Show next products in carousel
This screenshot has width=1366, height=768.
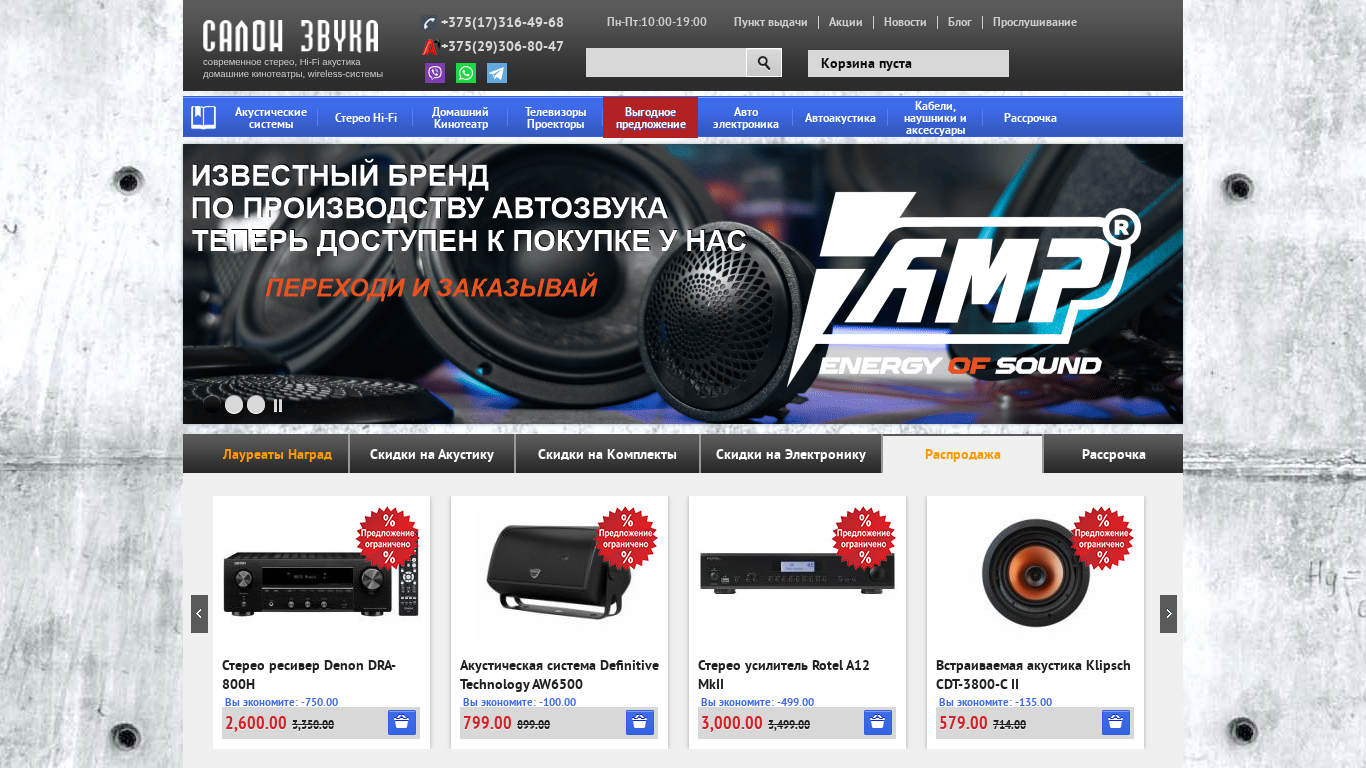click(1168, 614)
